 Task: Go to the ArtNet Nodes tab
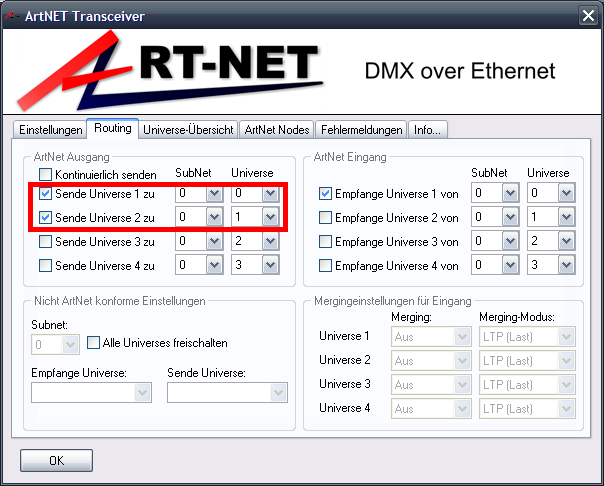277,130
